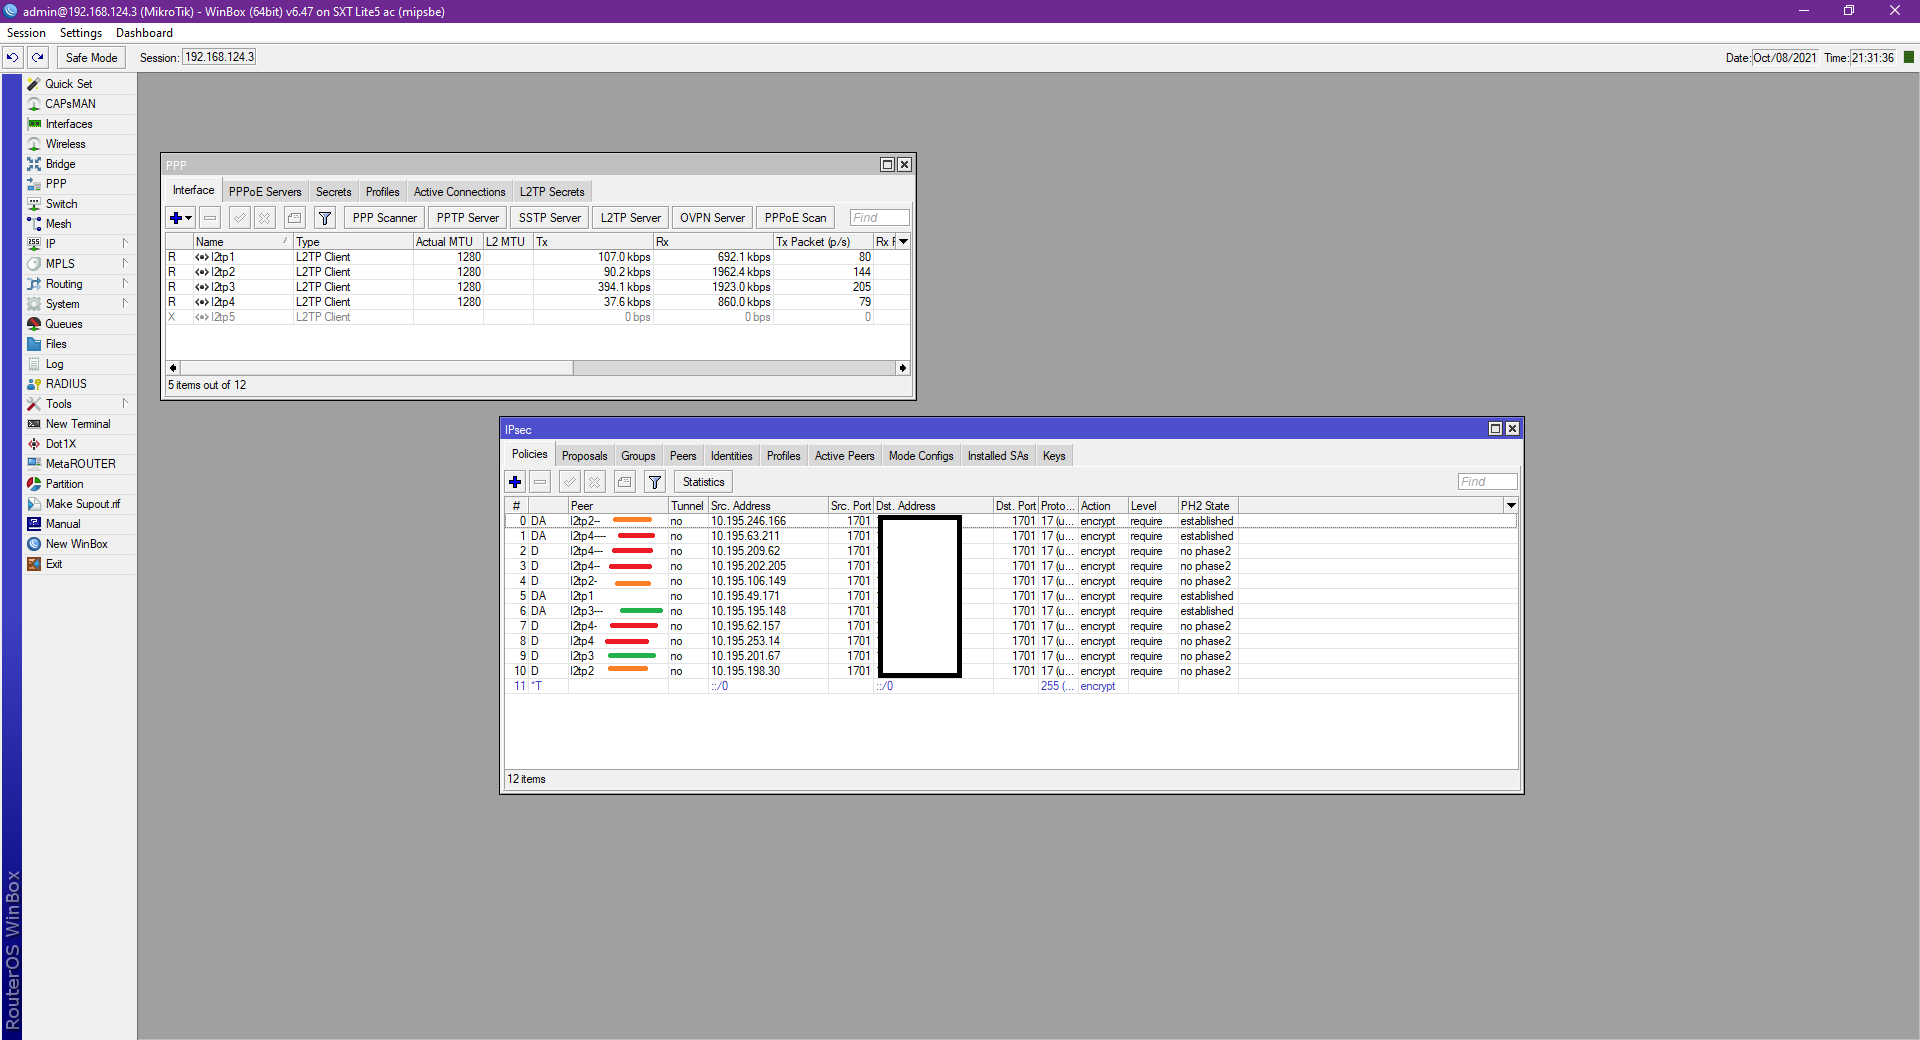Click enable checkmark in PPP toolbar
The width and height of the screenshot is (1920, 1040).
click(x=240, y=218)
